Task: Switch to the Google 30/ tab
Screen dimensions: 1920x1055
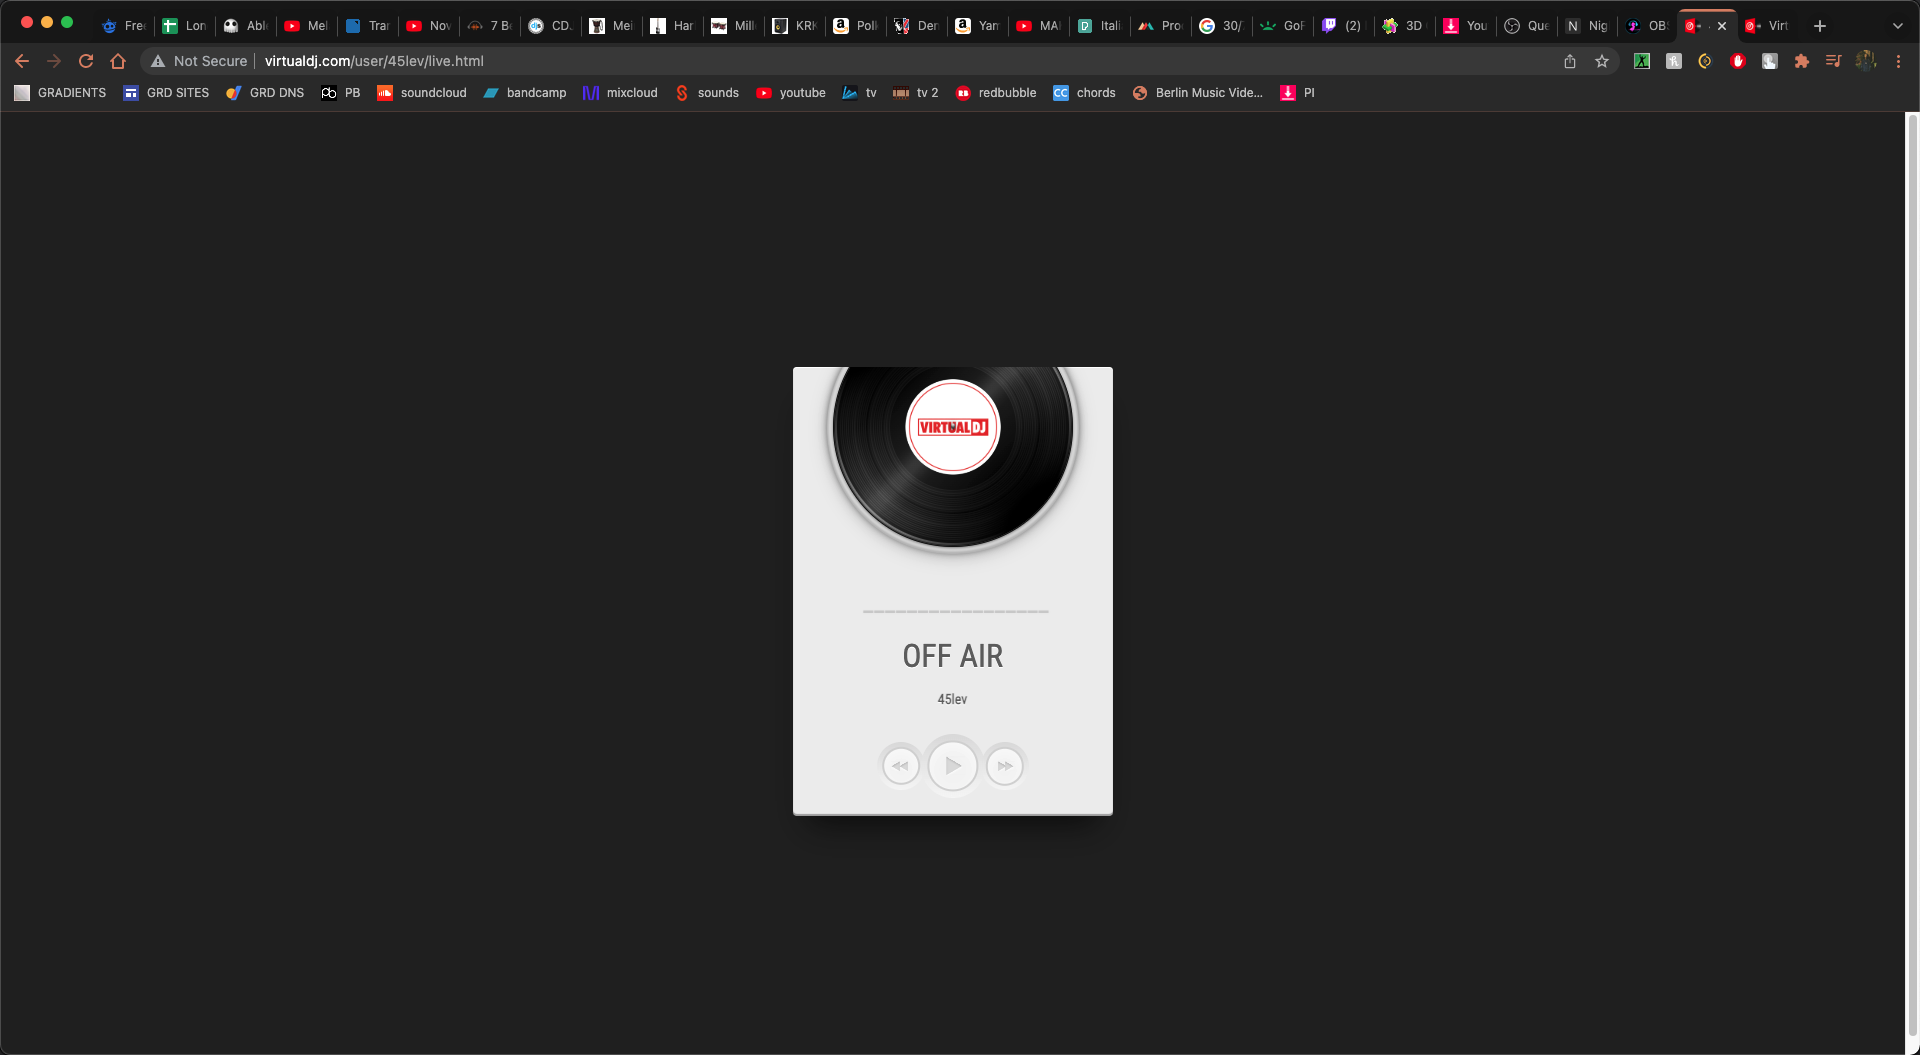Action: [1221, 26]
